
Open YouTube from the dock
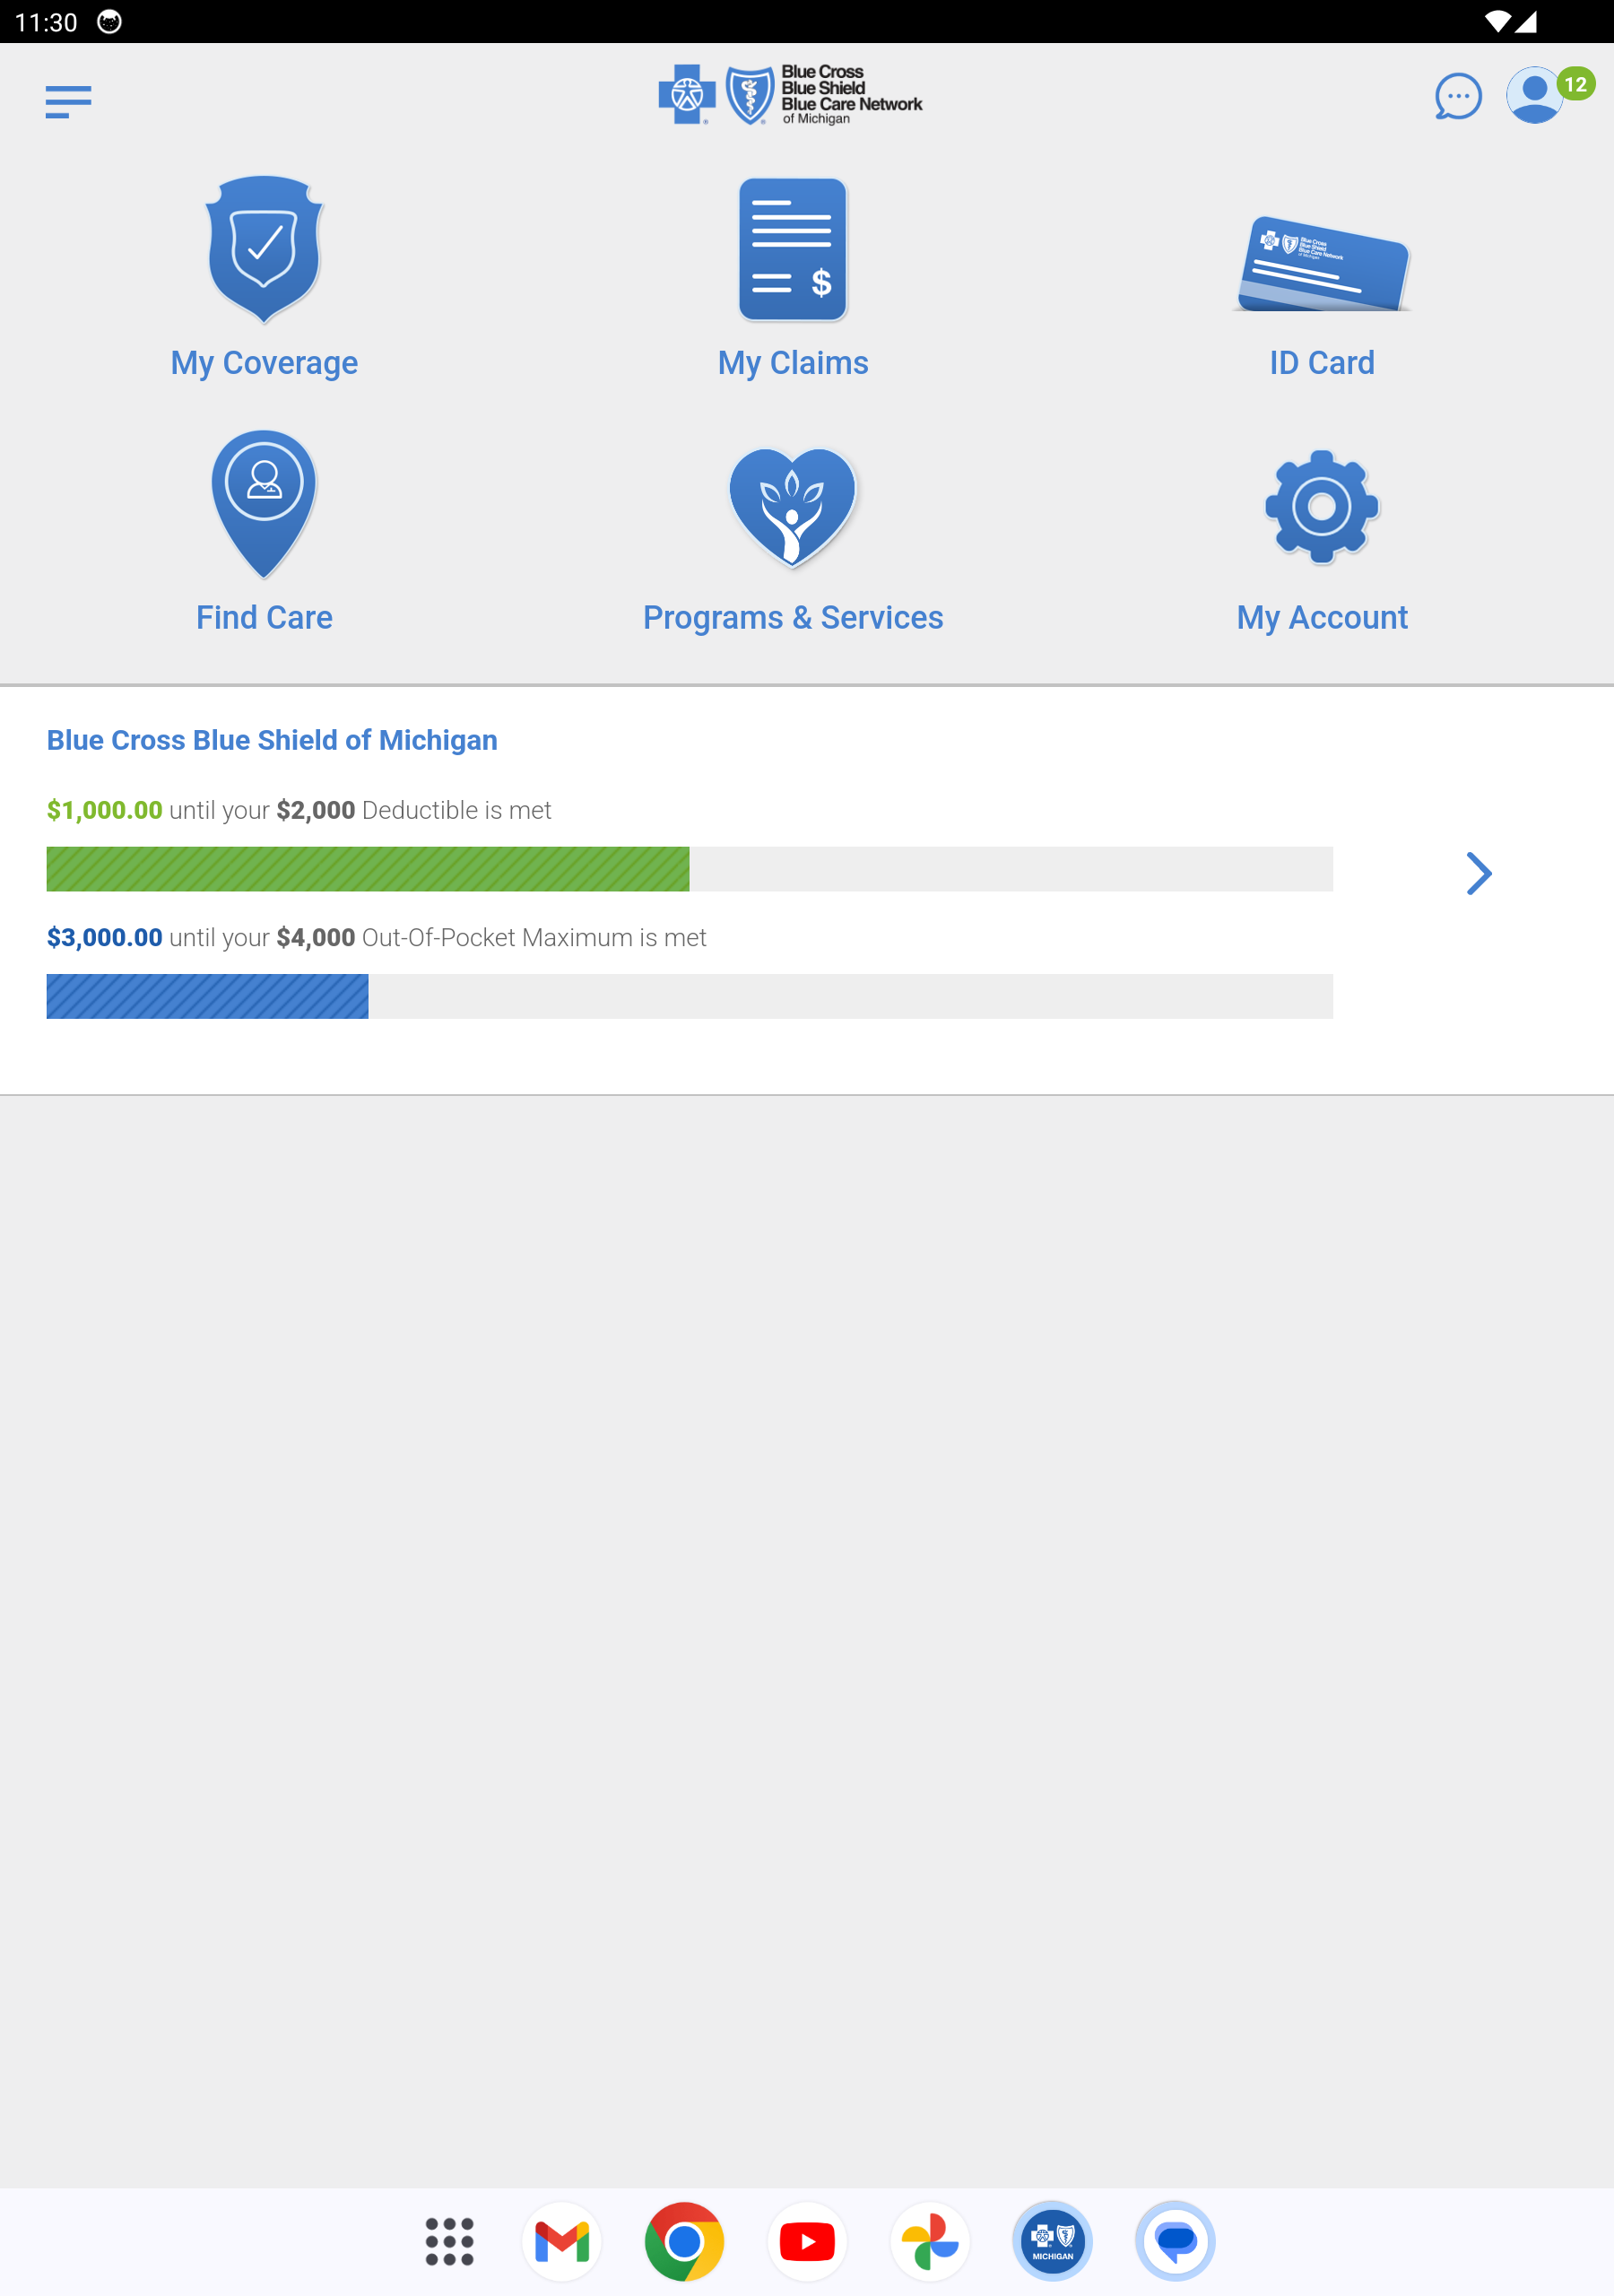807,2241
